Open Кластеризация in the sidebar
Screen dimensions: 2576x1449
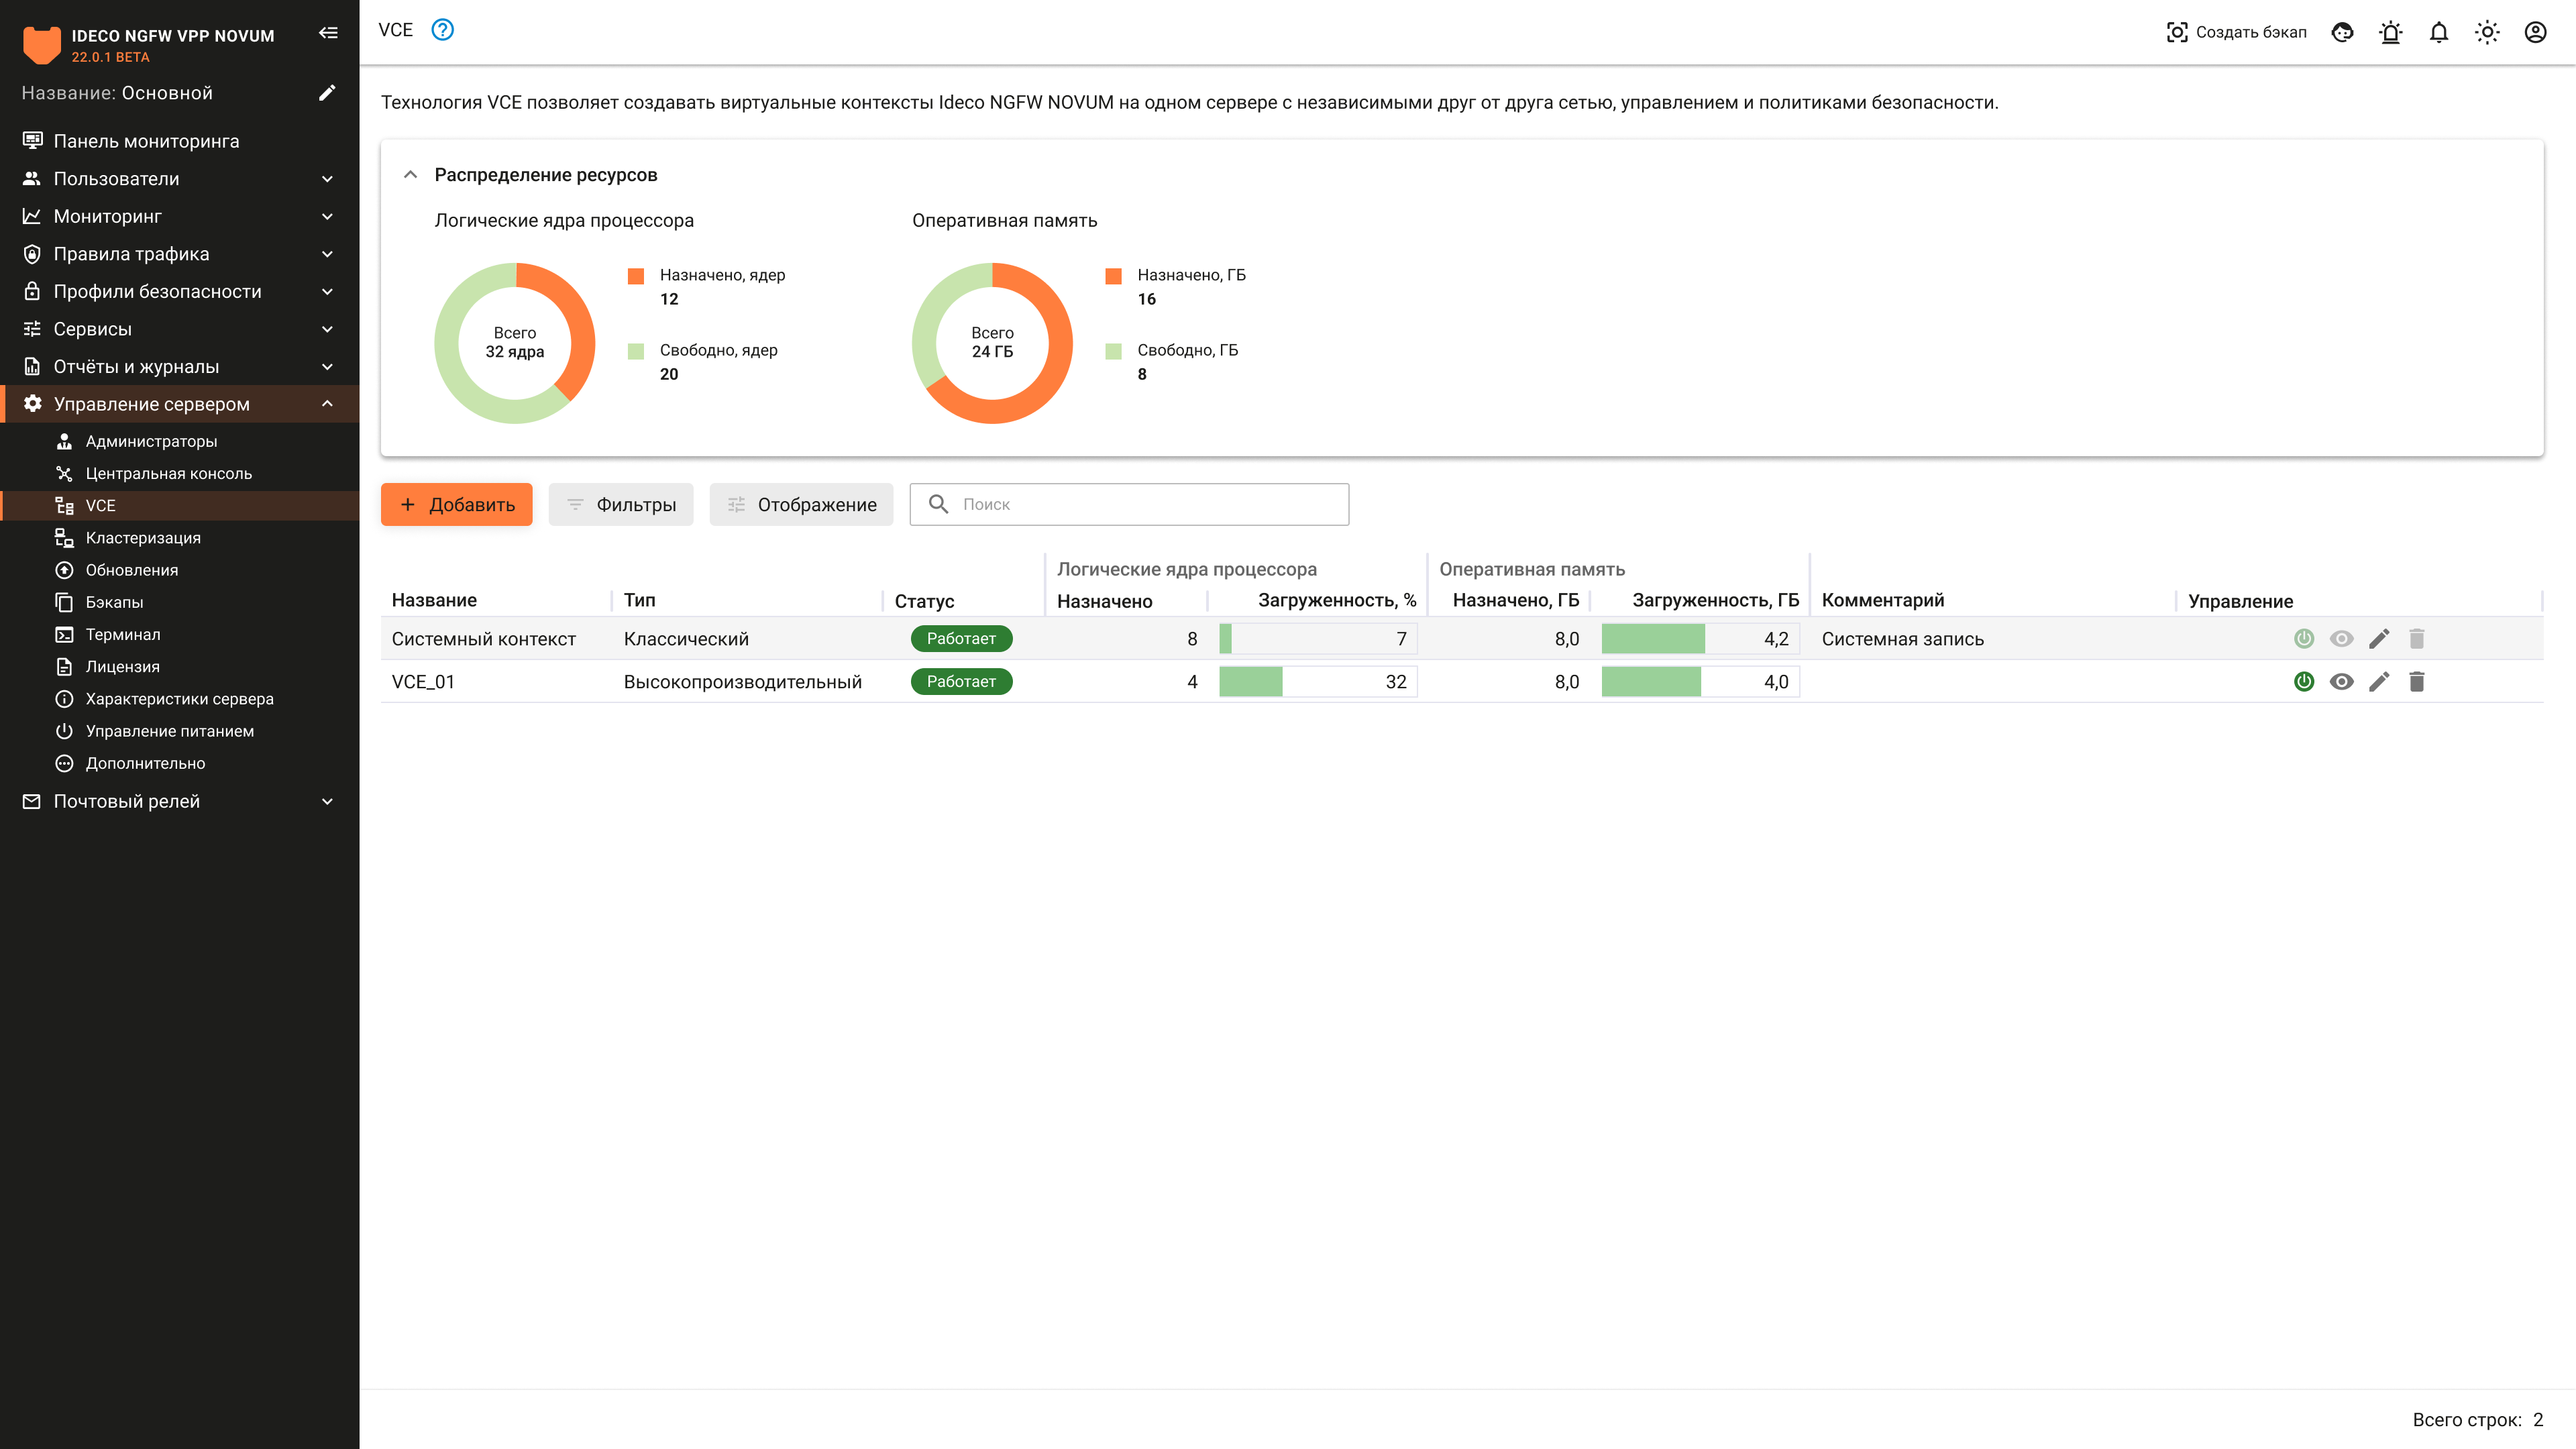coord(143,538)
